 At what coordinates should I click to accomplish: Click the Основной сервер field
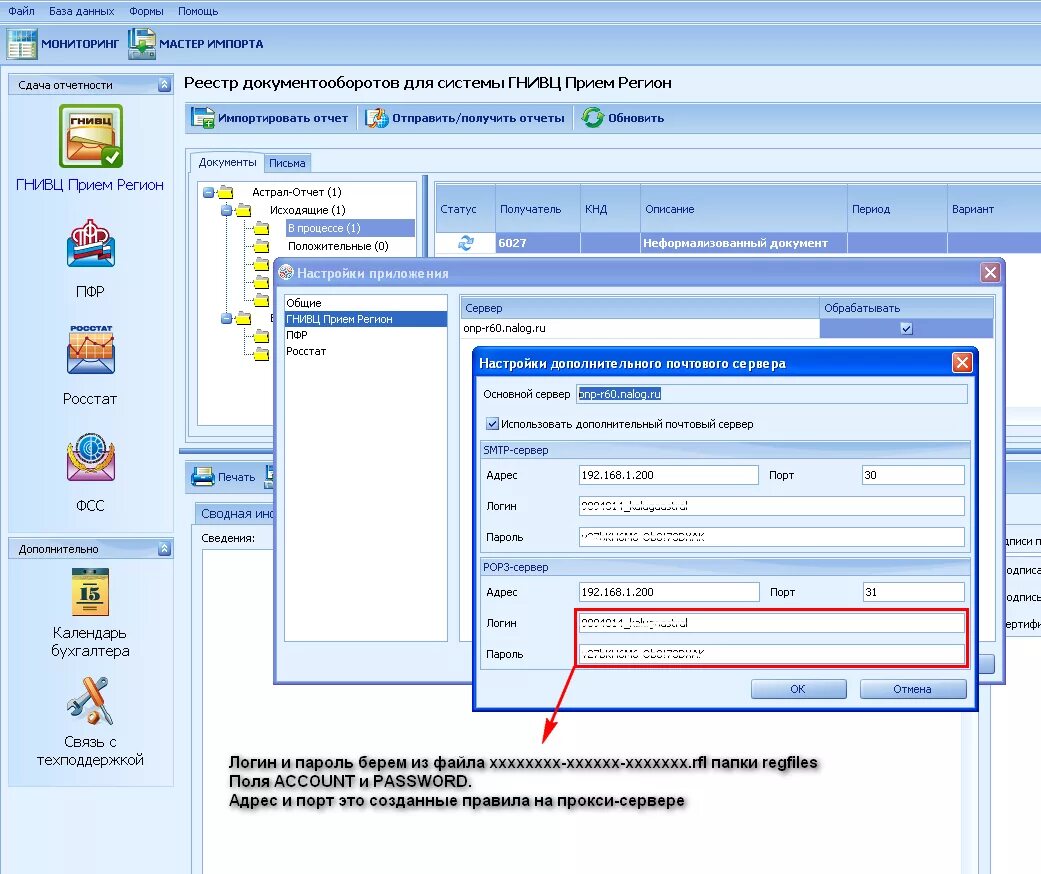tap(771, 394)
